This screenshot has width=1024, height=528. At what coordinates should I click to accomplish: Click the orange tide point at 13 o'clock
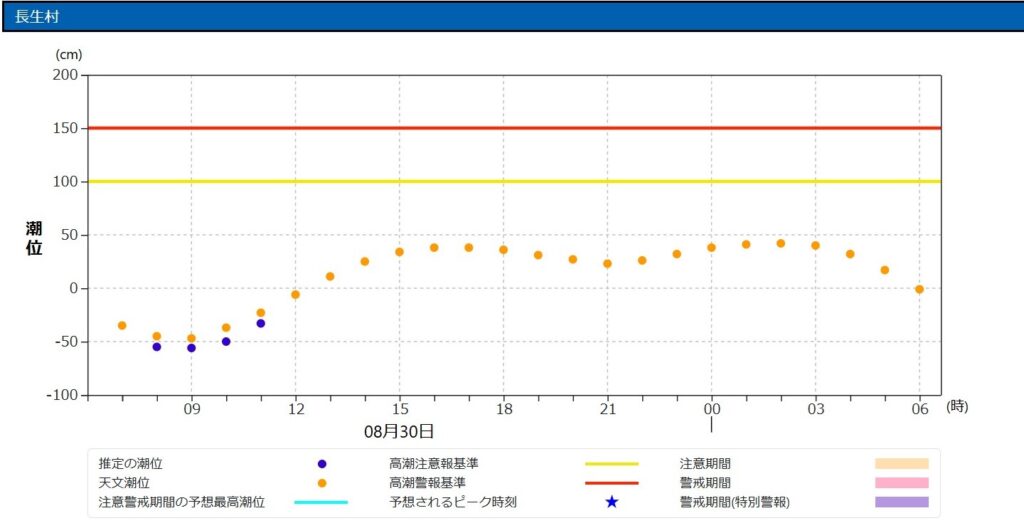(x=330, y=276)
